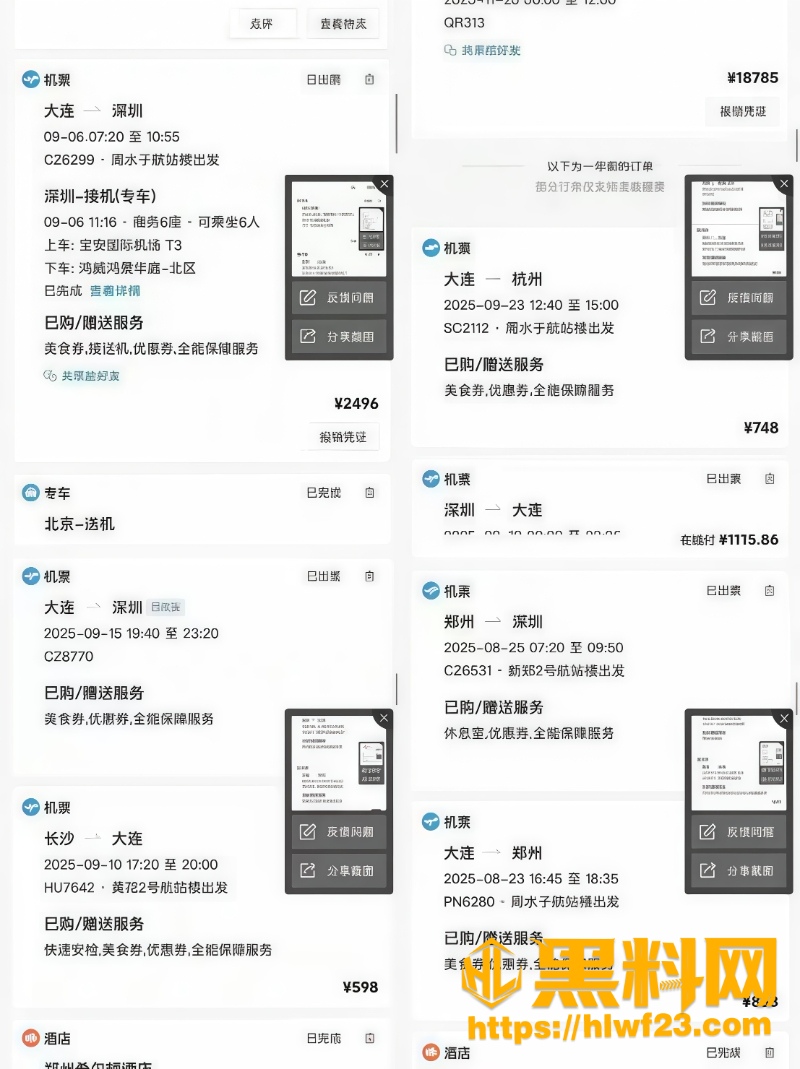The image size is (800, 1069).
Task: Click the left hotel order's orange icon
Action: click(x=31, y=1038)
